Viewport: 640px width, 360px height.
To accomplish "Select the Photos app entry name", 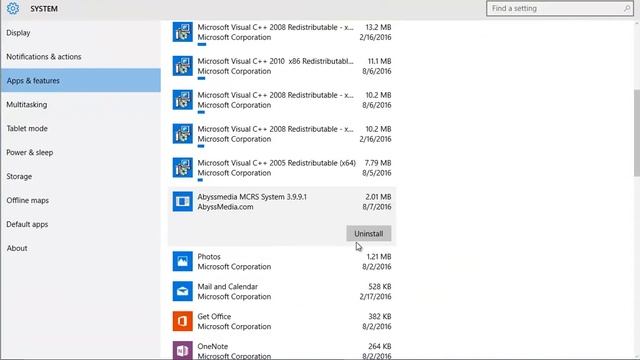I will tap(209, 257).
